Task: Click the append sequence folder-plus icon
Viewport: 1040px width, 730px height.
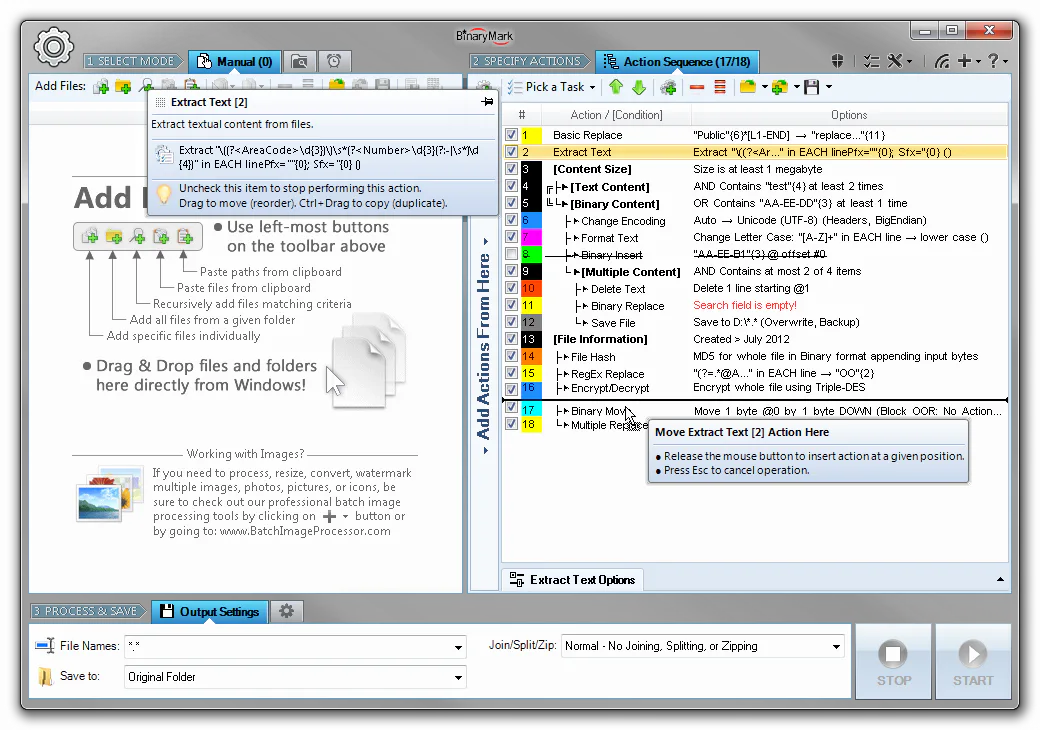Action: coord(781,87)
